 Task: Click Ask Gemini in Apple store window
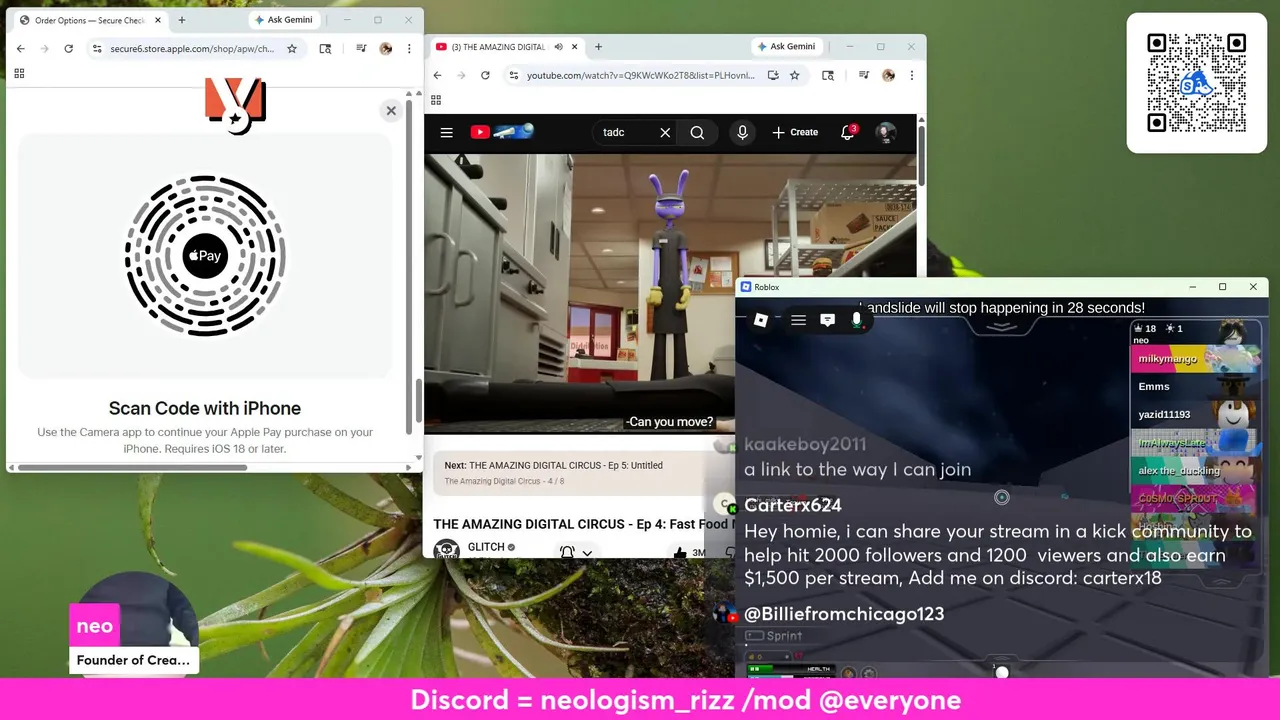(x=284, y=20)
